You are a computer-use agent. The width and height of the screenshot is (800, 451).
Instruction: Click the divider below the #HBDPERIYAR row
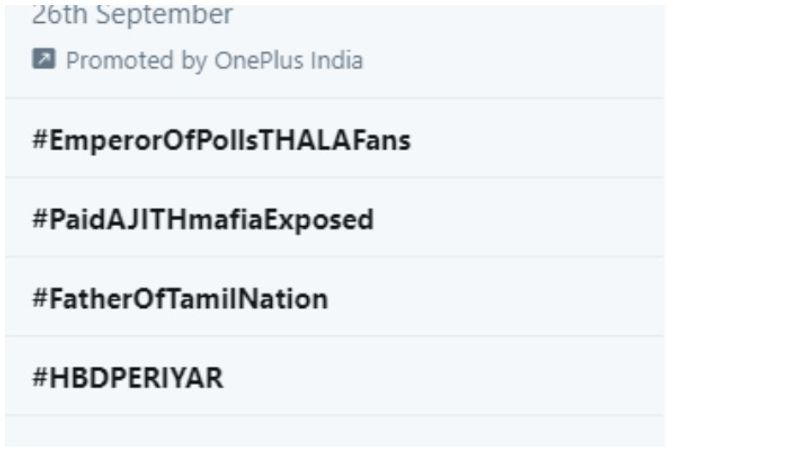click(334, 415)
